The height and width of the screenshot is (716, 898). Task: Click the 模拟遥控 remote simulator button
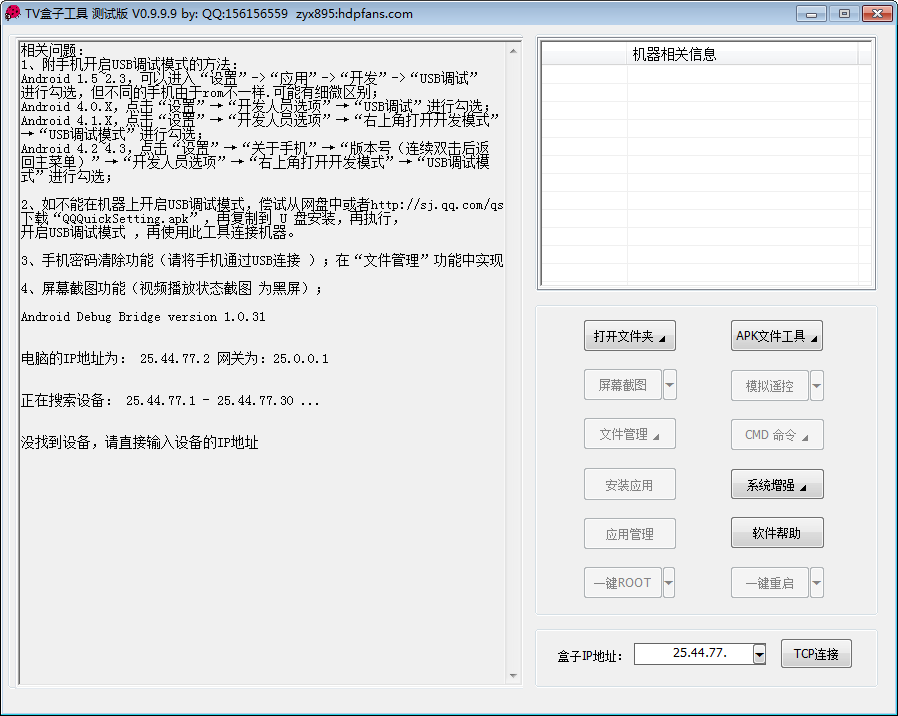[x=770, y=385]
